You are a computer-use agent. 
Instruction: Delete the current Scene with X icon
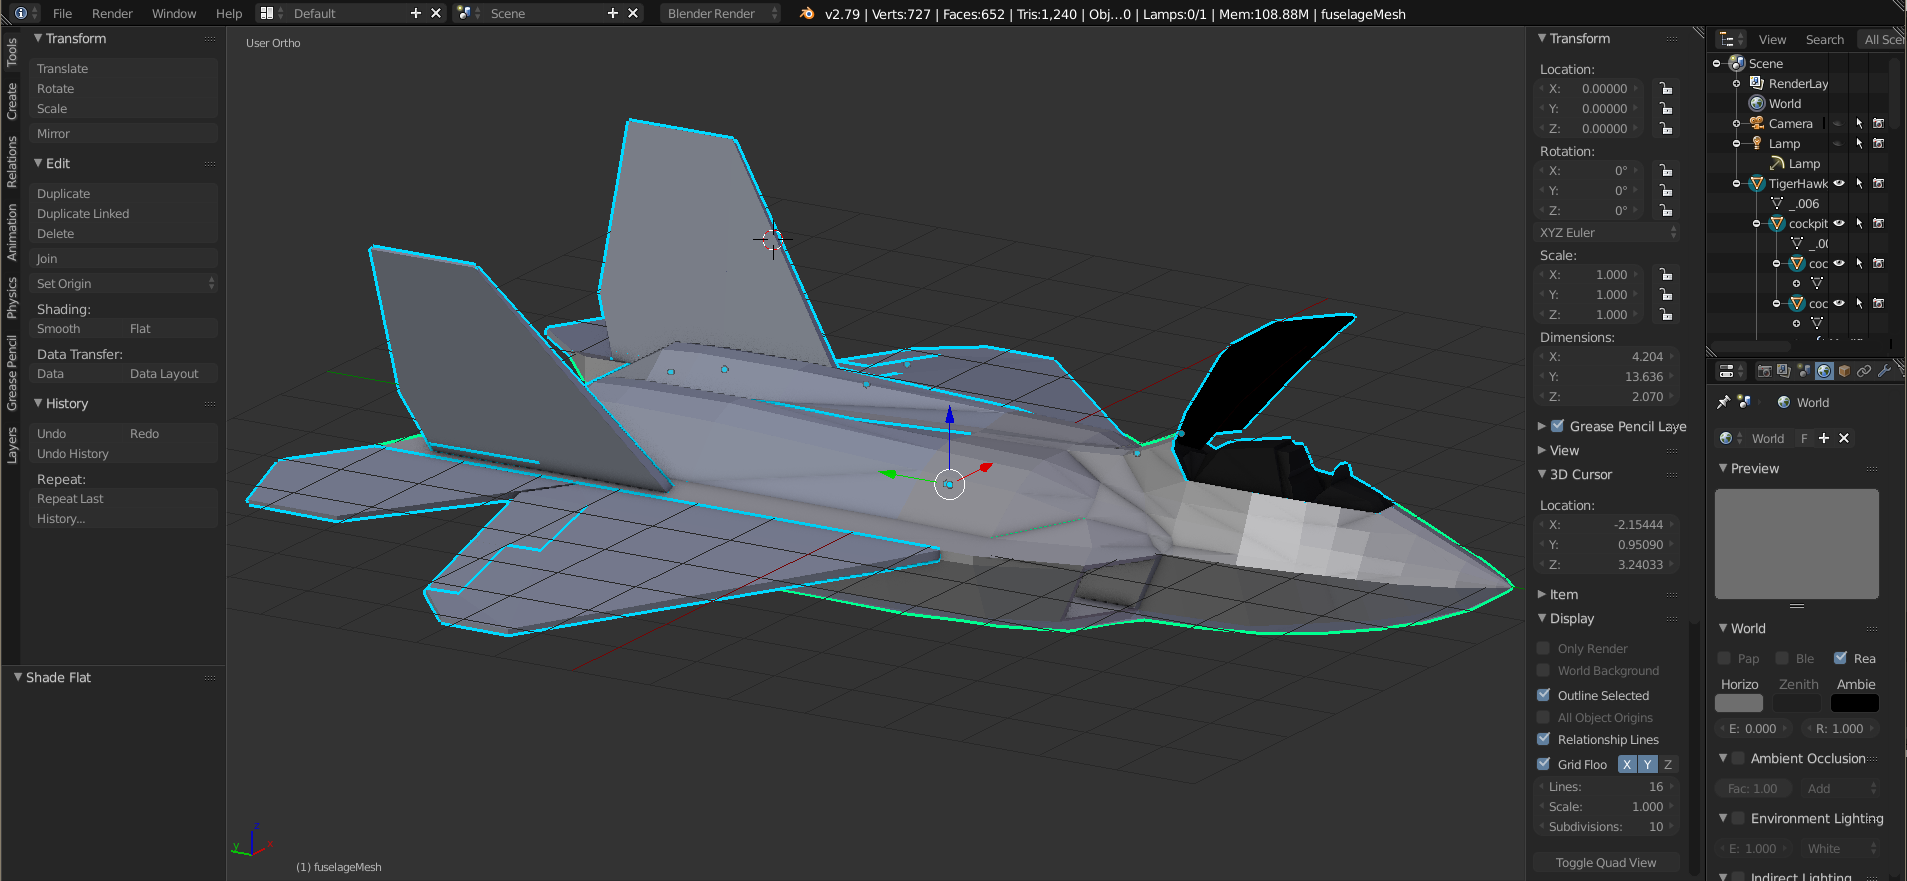[x=633, y=13]
